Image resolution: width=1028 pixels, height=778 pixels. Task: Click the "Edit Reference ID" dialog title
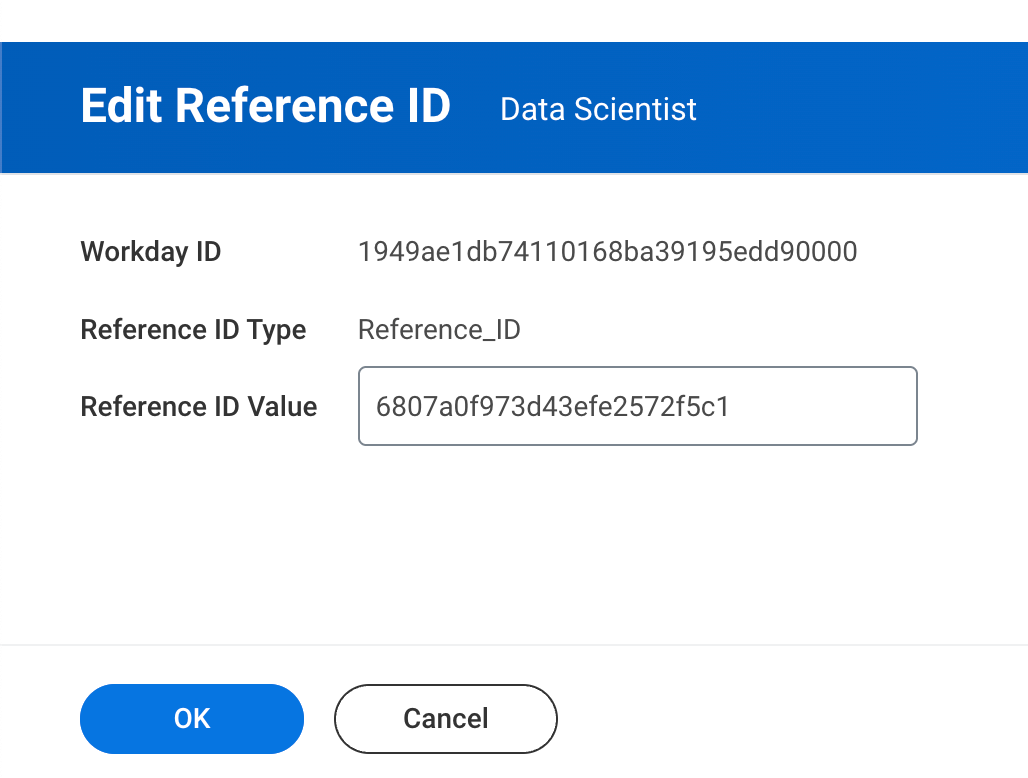click(265, 106)
